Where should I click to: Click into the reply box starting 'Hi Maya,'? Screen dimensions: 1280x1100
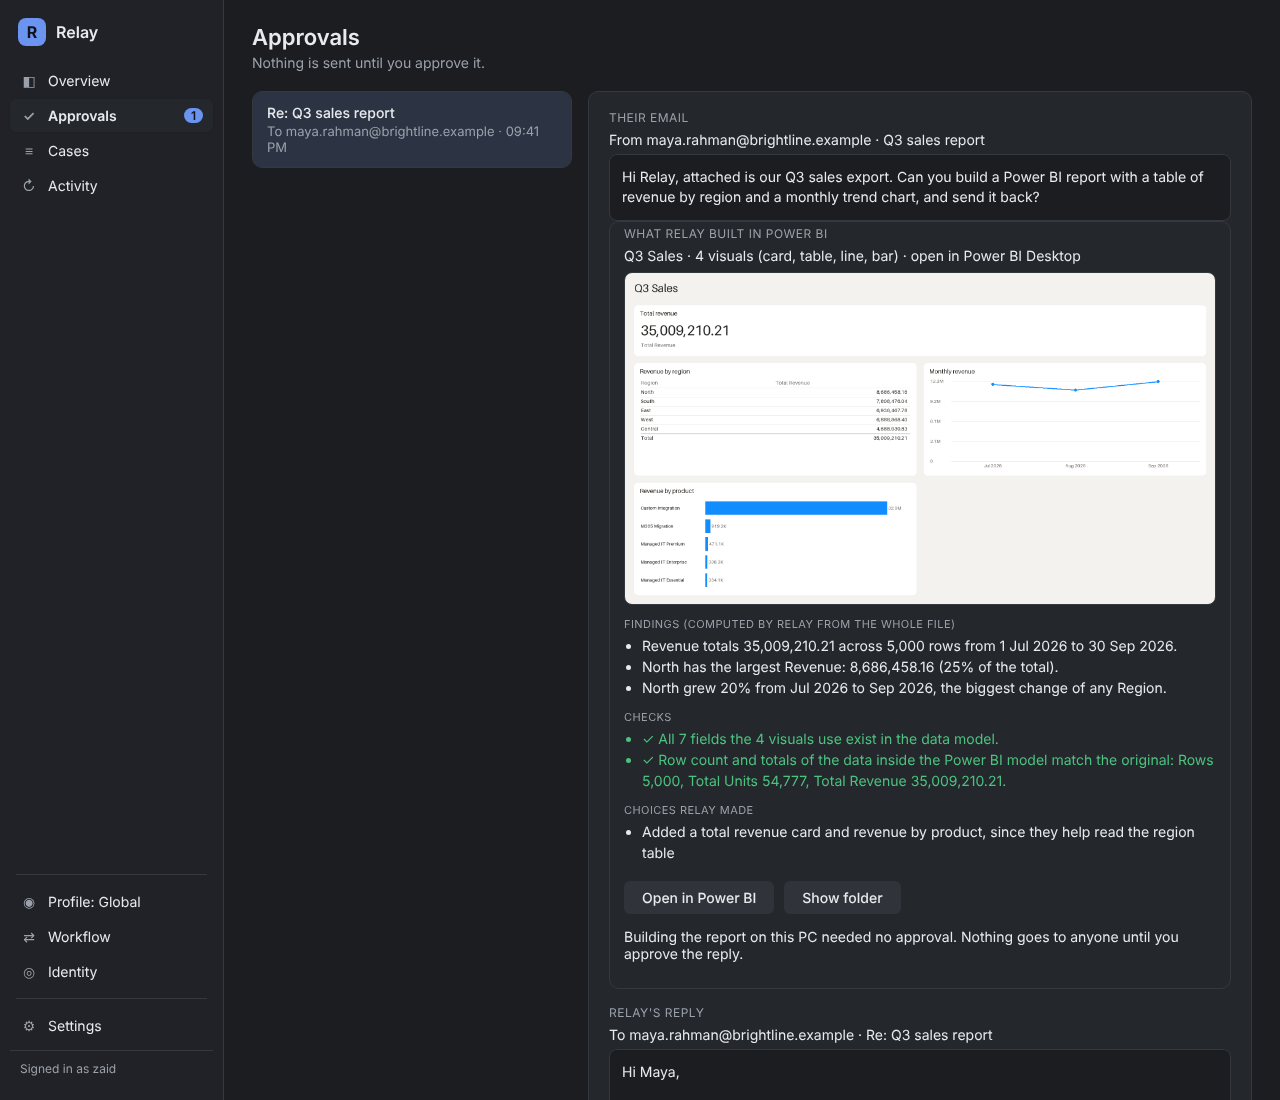920,1075
